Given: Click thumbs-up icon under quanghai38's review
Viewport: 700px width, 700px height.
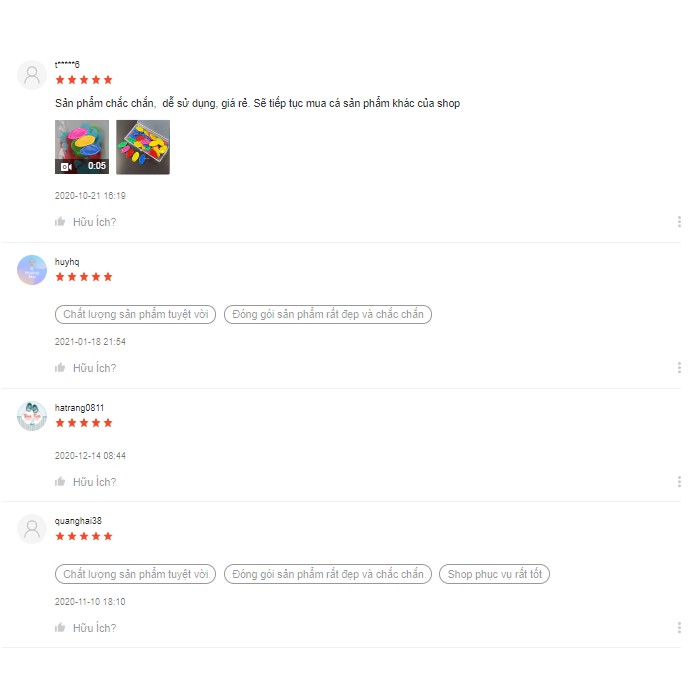Looking at the screenshot, I should coord(60,628).
